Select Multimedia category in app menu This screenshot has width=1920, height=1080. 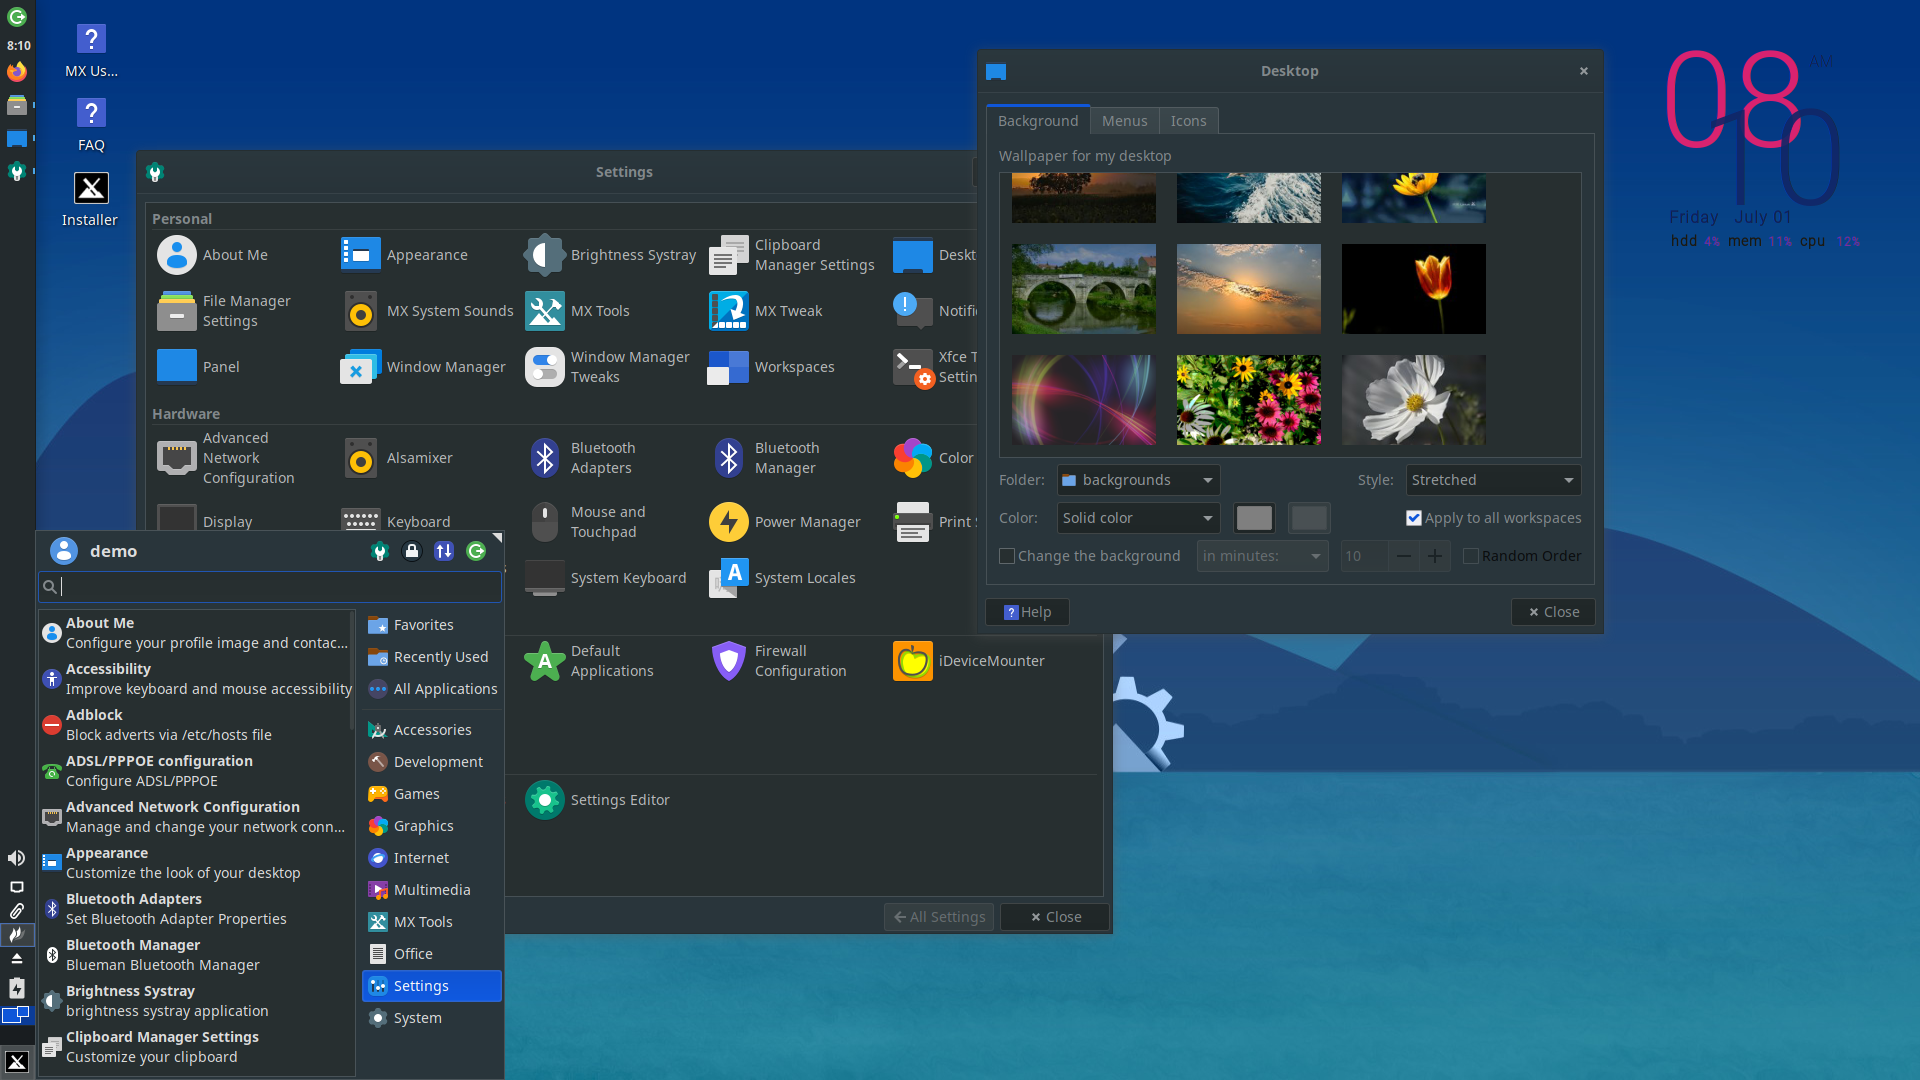(431, 890)
